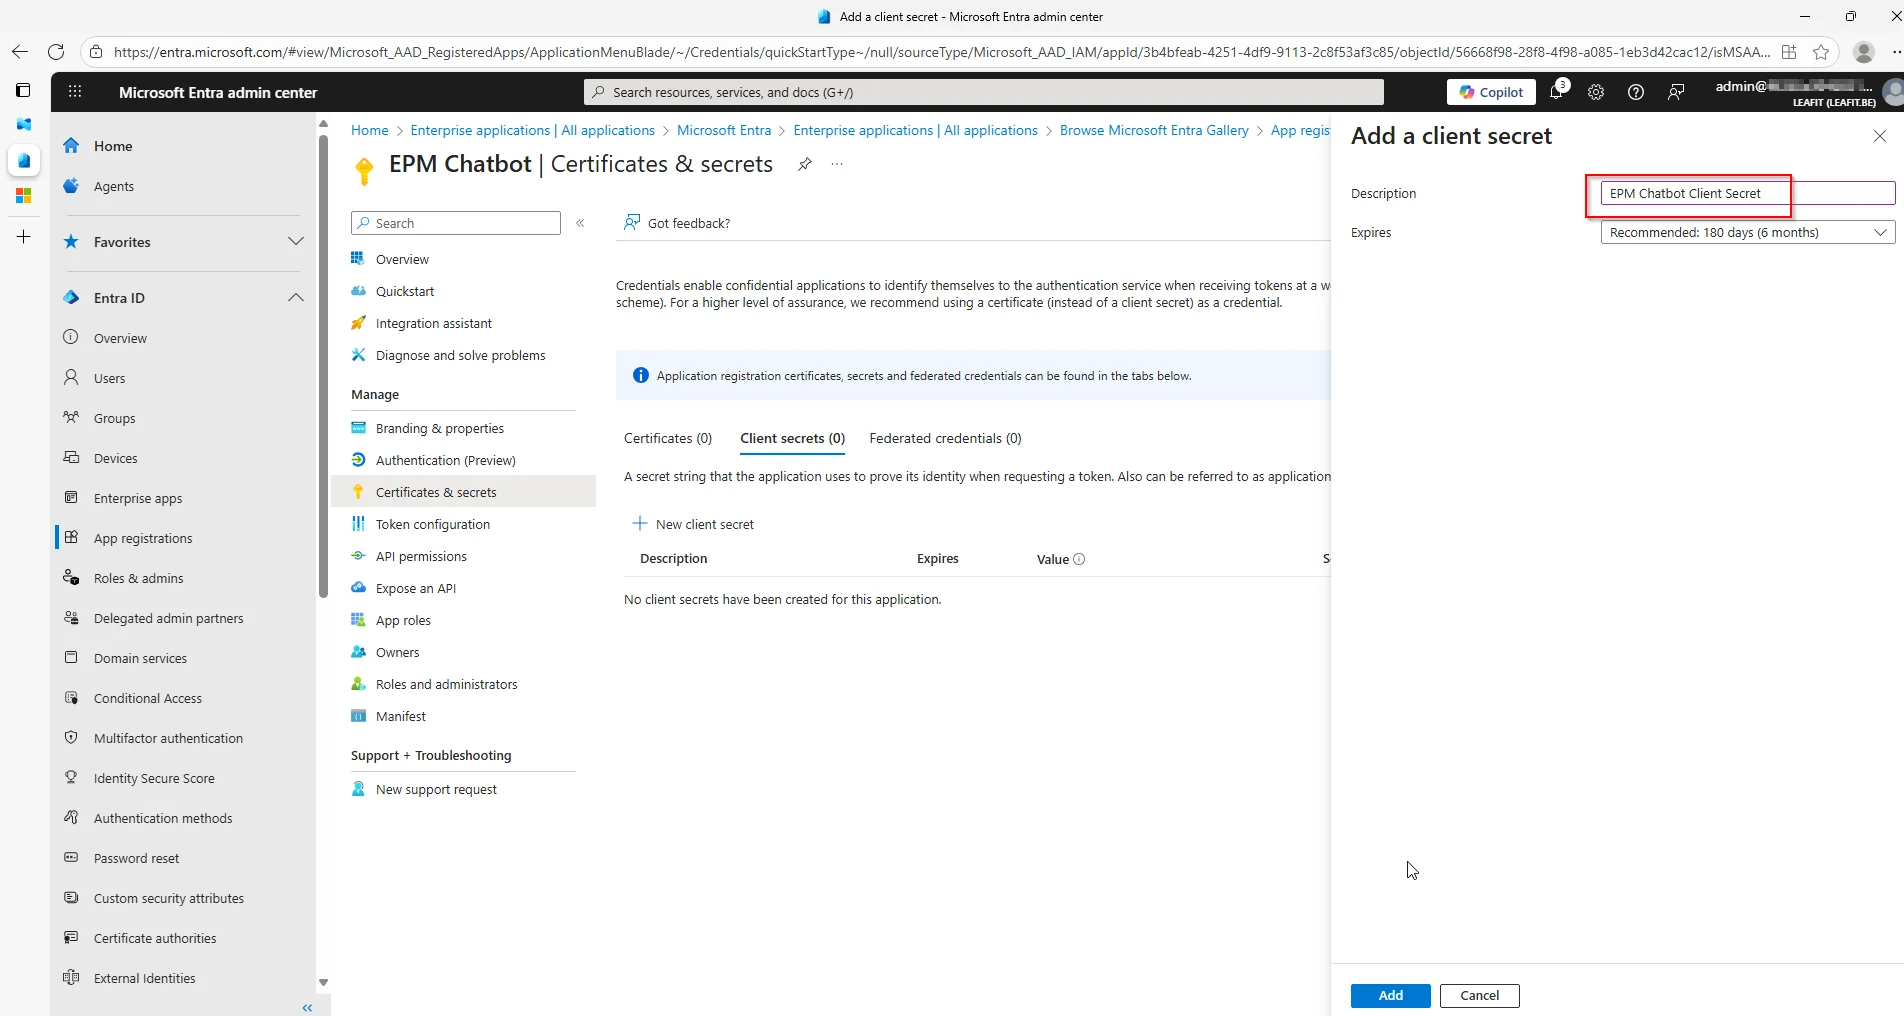Open Agents in left navigation
1904x1016 pixels.
pos(114,186)
